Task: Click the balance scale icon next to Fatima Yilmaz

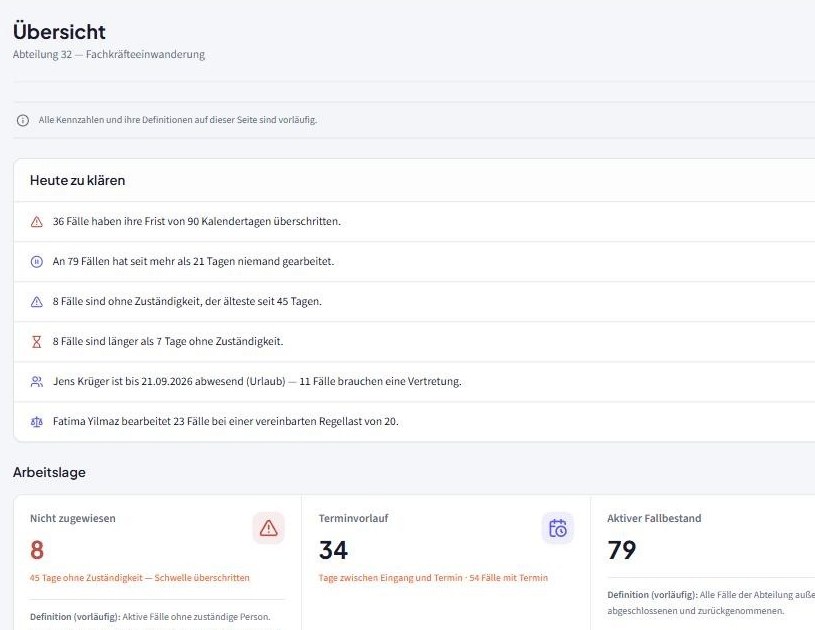Action: point(36,422)
